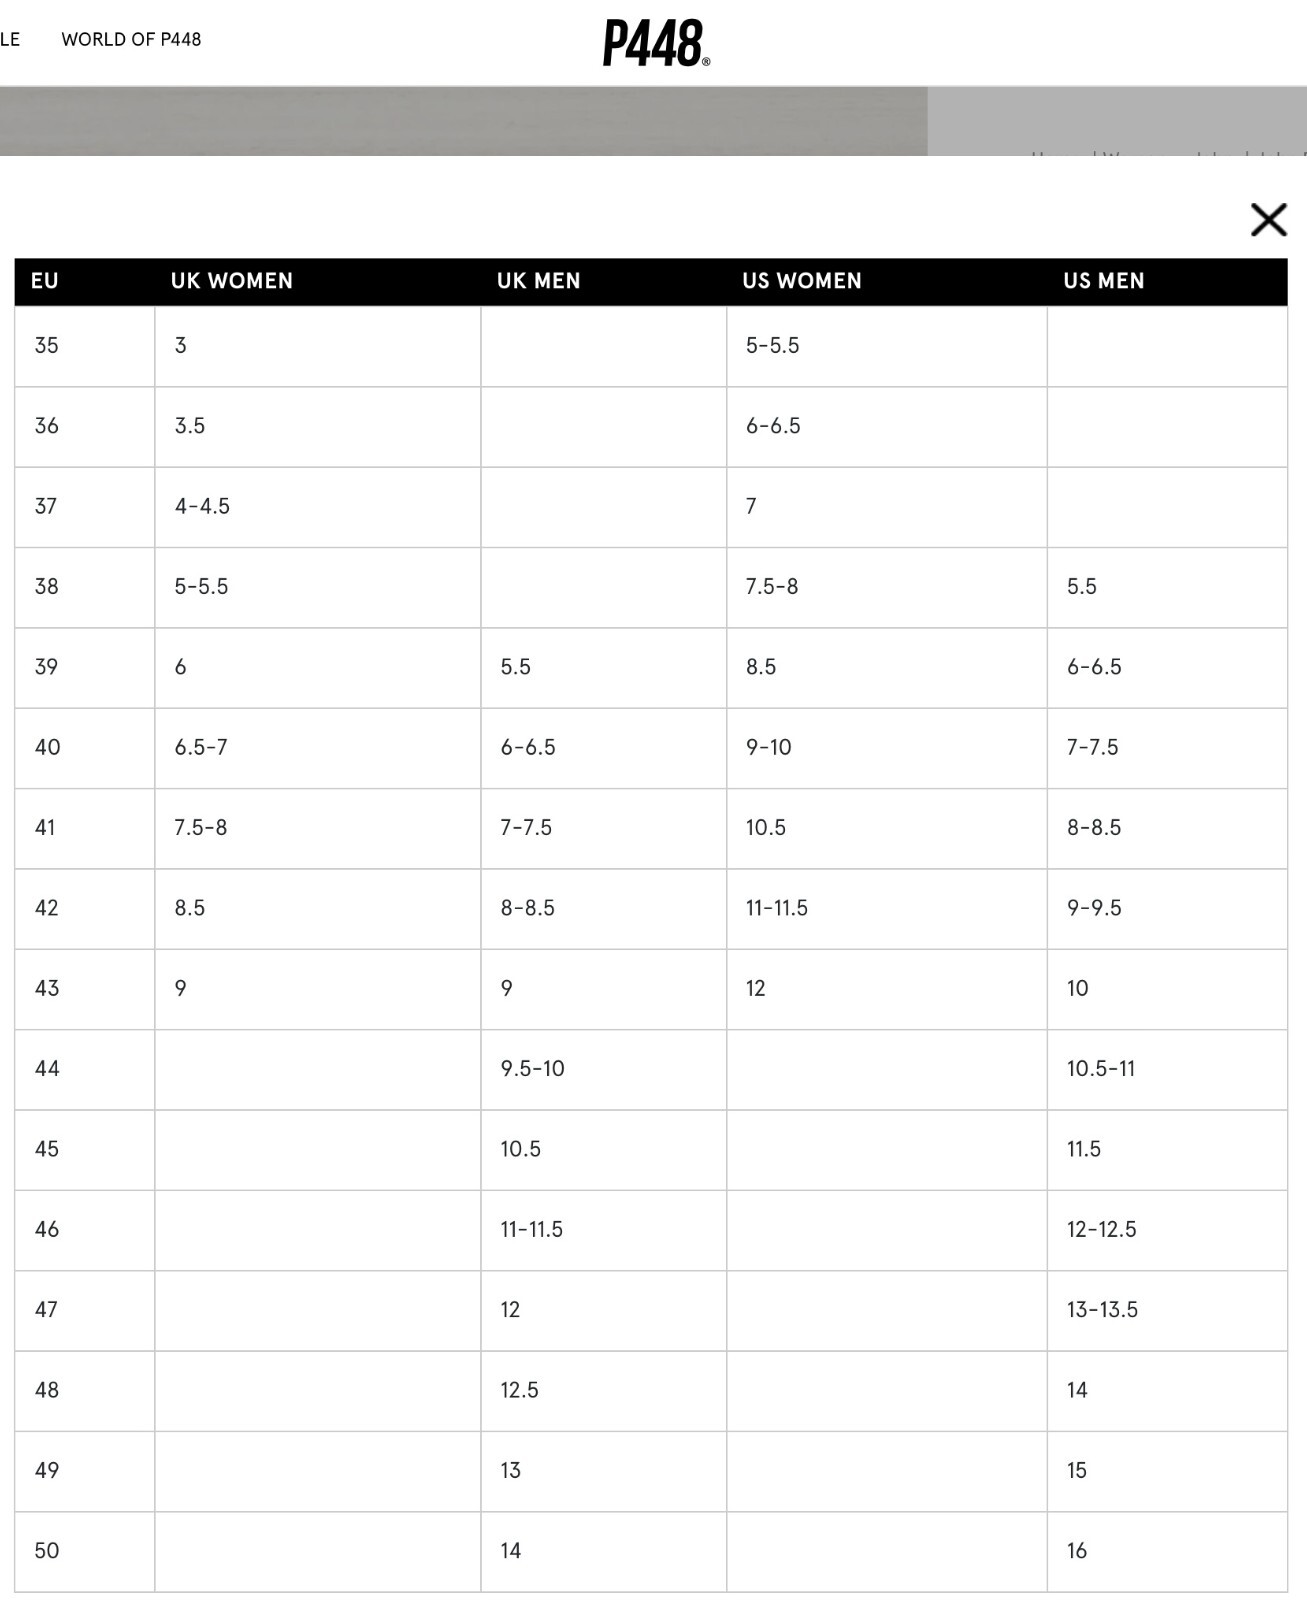Click the gray banner image behind the chart
The width and height of the screenshot is (1307, 1600).
click(464, 121)
